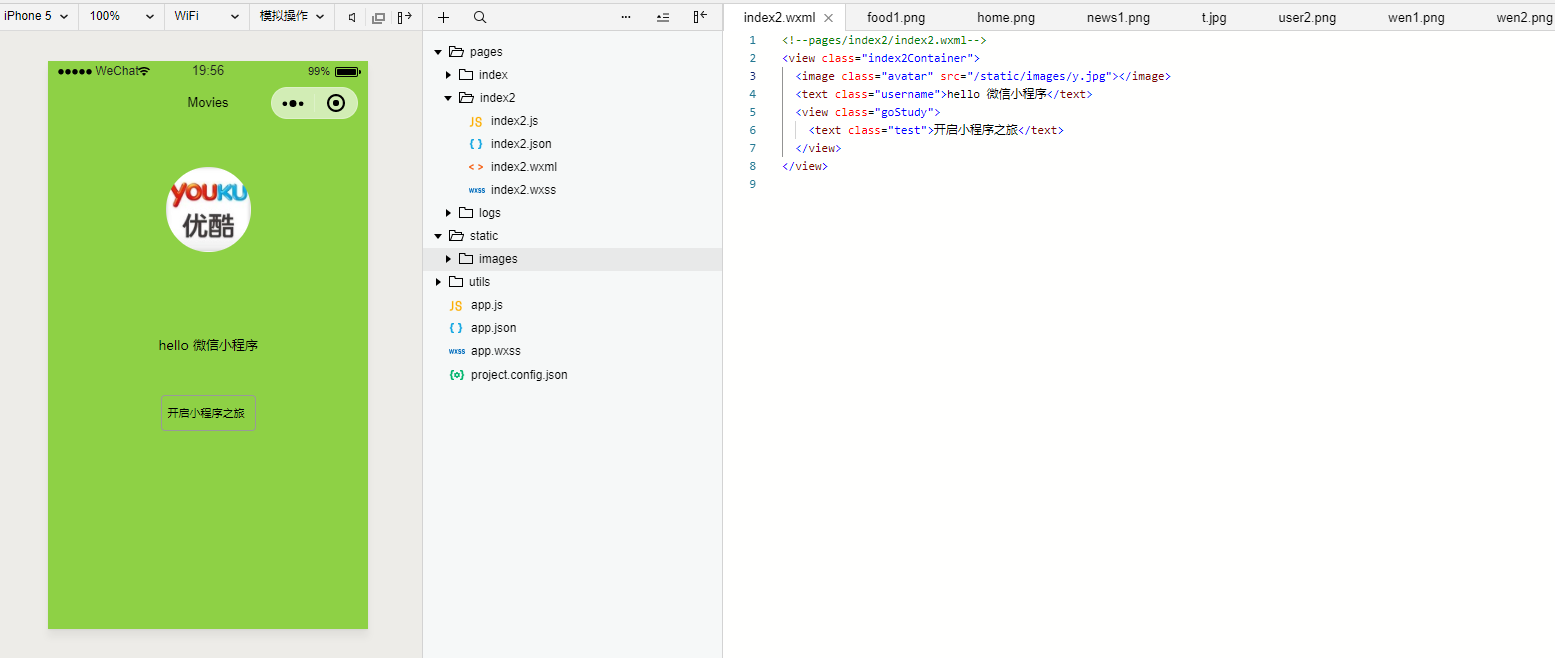Click code line 5 goStudy view tag
1555x658 pixels.
[867, 112]
